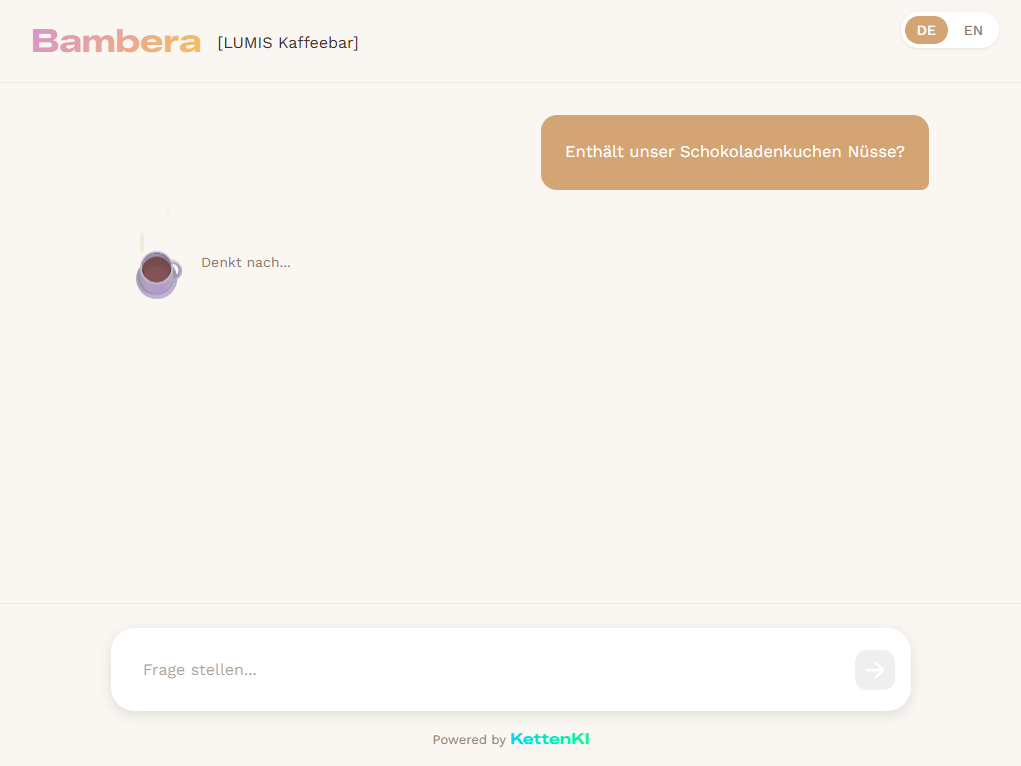Click the Bambera logo
This screenshot has height=766, width=1021.
[117, 41]
